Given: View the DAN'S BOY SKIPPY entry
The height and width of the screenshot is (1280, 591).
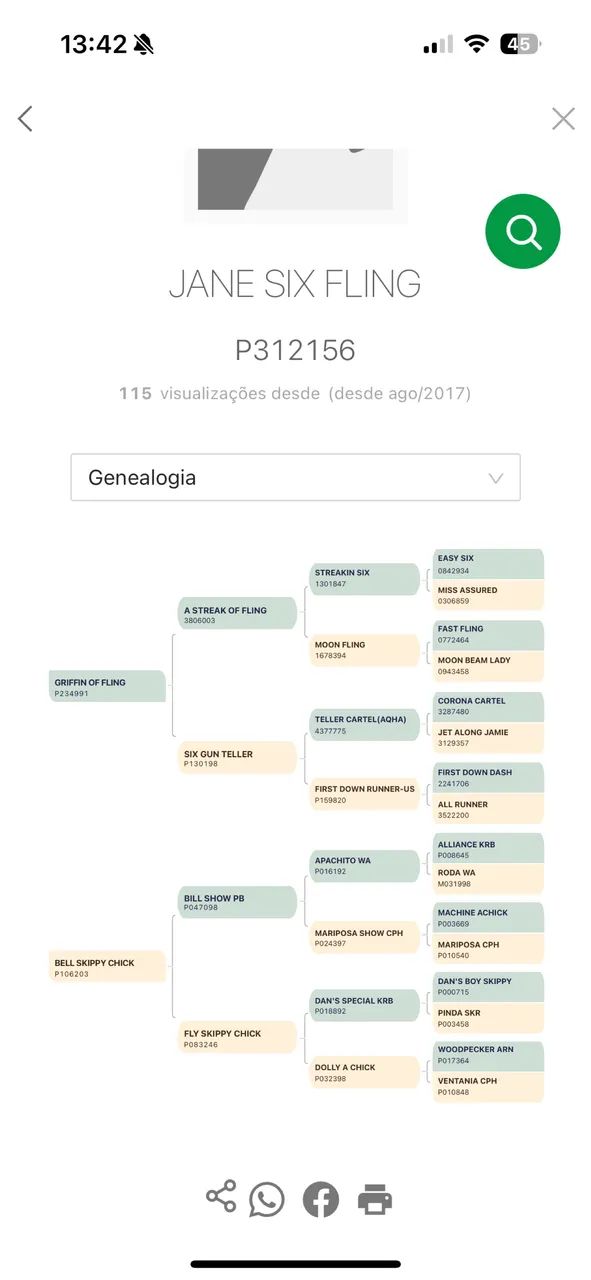Looking at the screenshot, I should pyautogui.click(x=486, y=987).
